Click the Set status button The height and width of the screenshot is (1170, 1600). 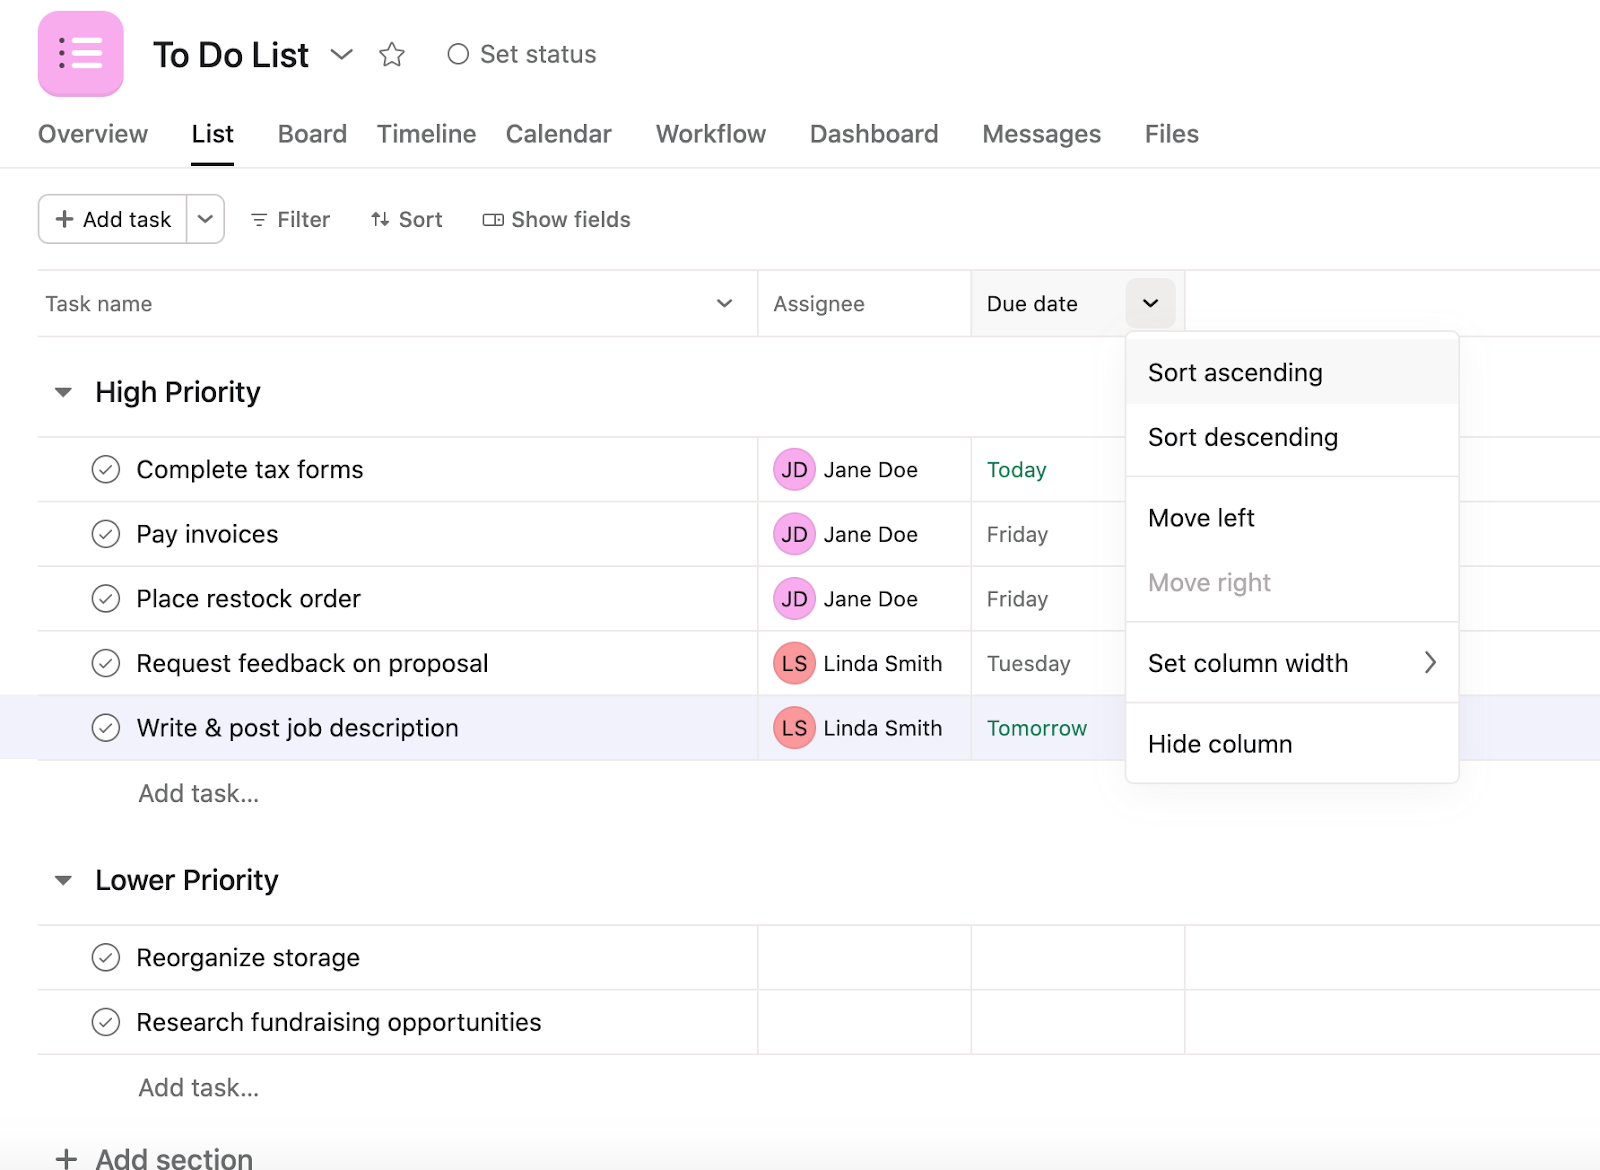point(522,54)
